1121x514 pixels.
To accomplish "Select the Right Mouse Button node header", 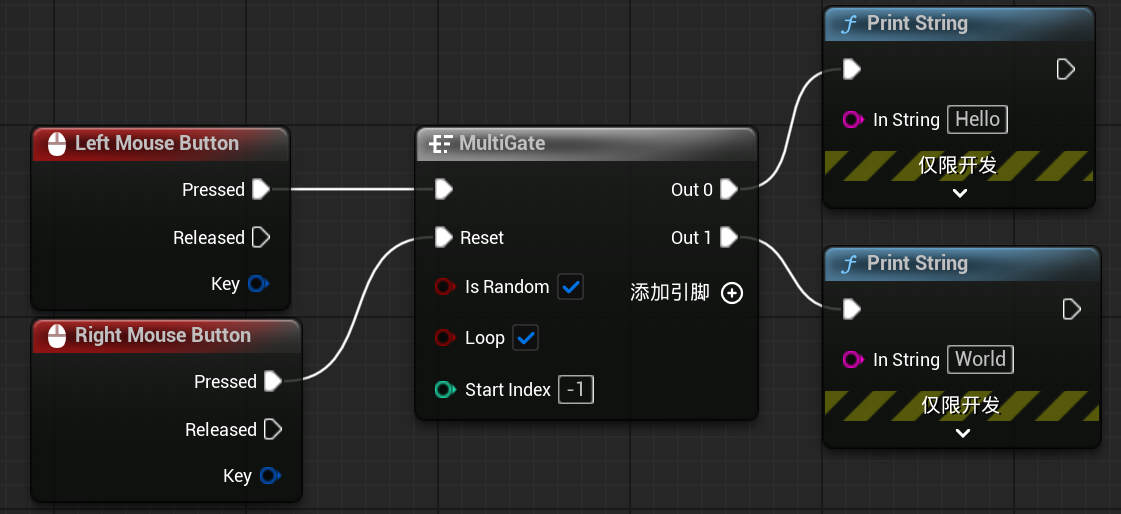I will [x=162, y=336].
